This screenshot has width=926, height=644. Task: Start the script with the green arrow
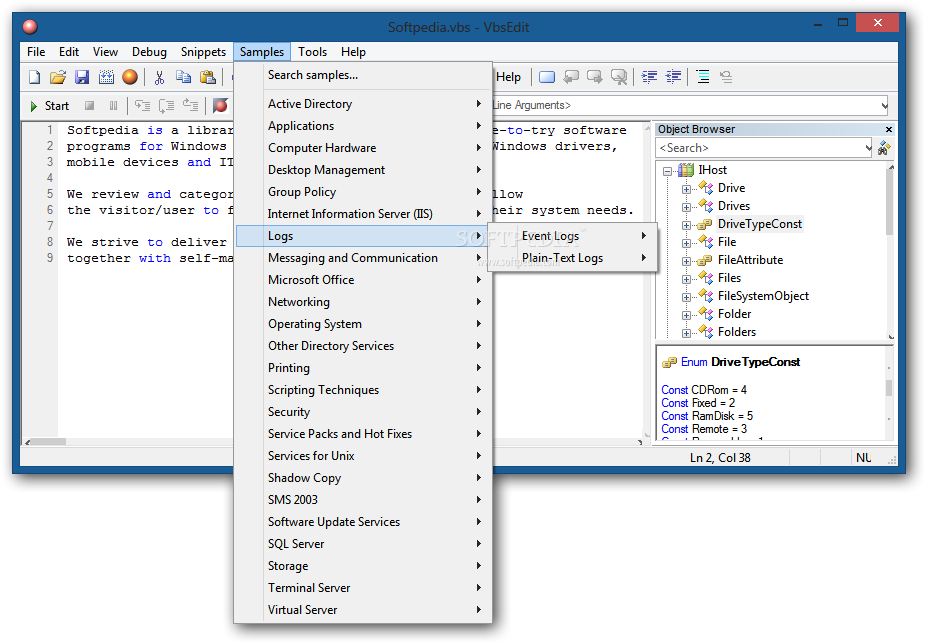click(50, 106)
